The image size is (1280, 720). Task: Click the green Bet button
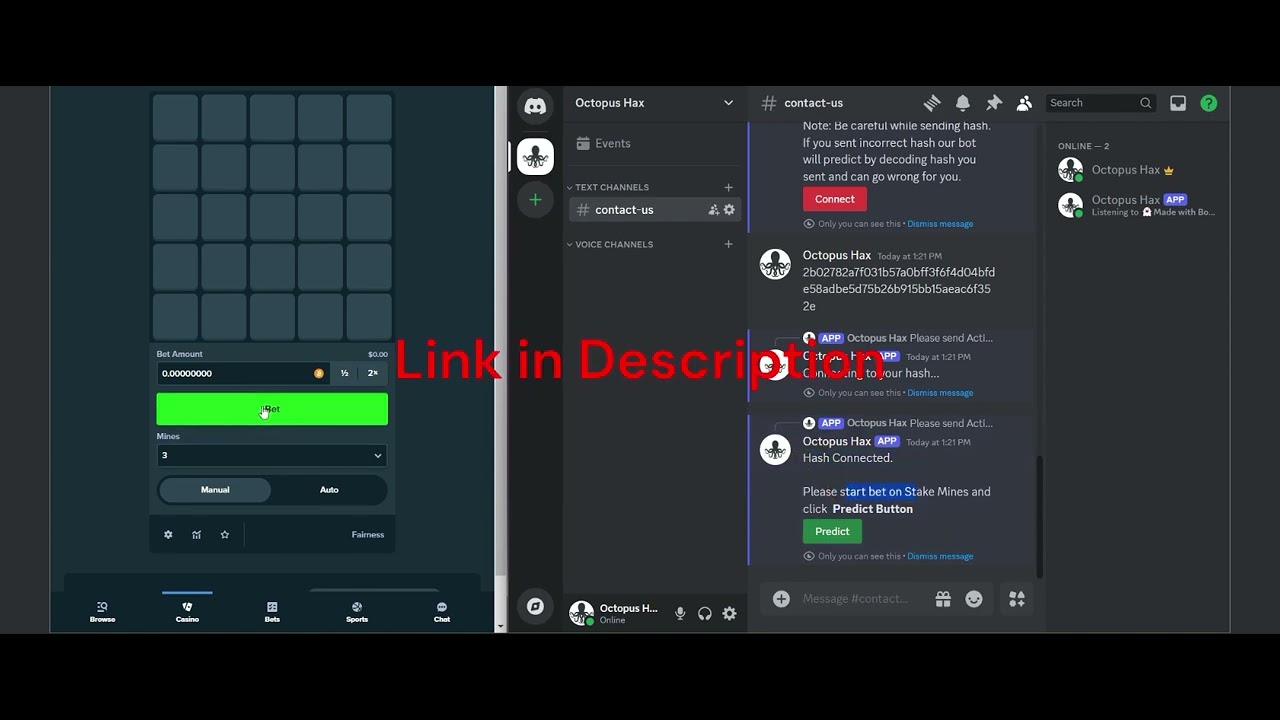pos(272,409)
